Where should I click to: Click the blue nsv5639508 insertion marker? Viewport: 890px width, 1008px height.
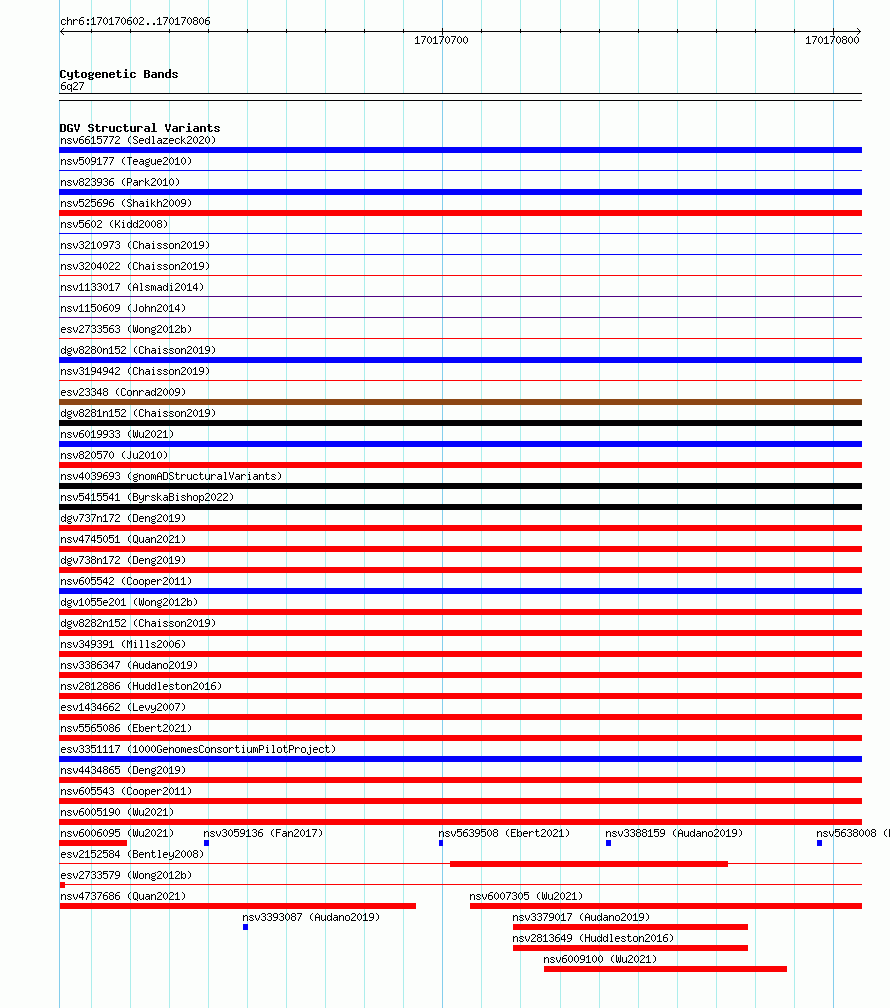coord(440,843)
